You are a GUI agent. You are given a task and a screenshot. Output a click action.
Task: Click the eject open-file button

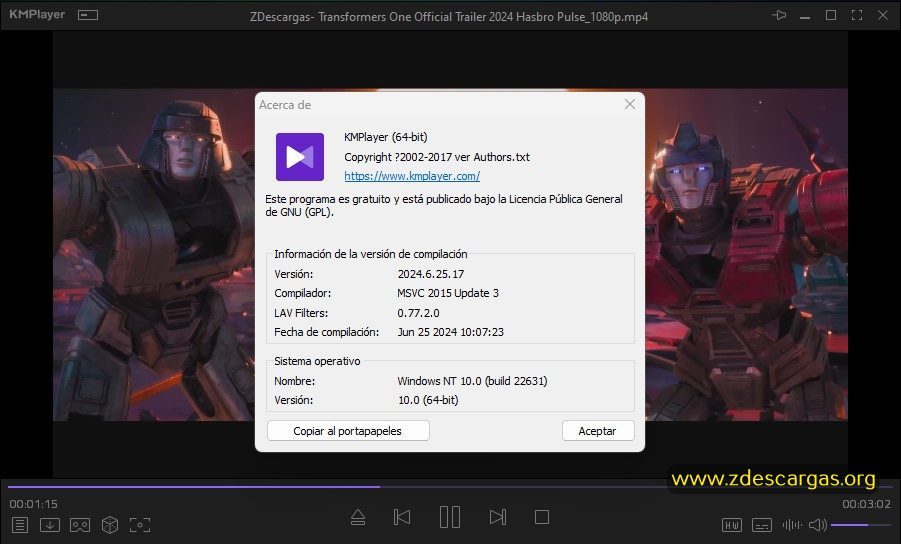(358, 518)
